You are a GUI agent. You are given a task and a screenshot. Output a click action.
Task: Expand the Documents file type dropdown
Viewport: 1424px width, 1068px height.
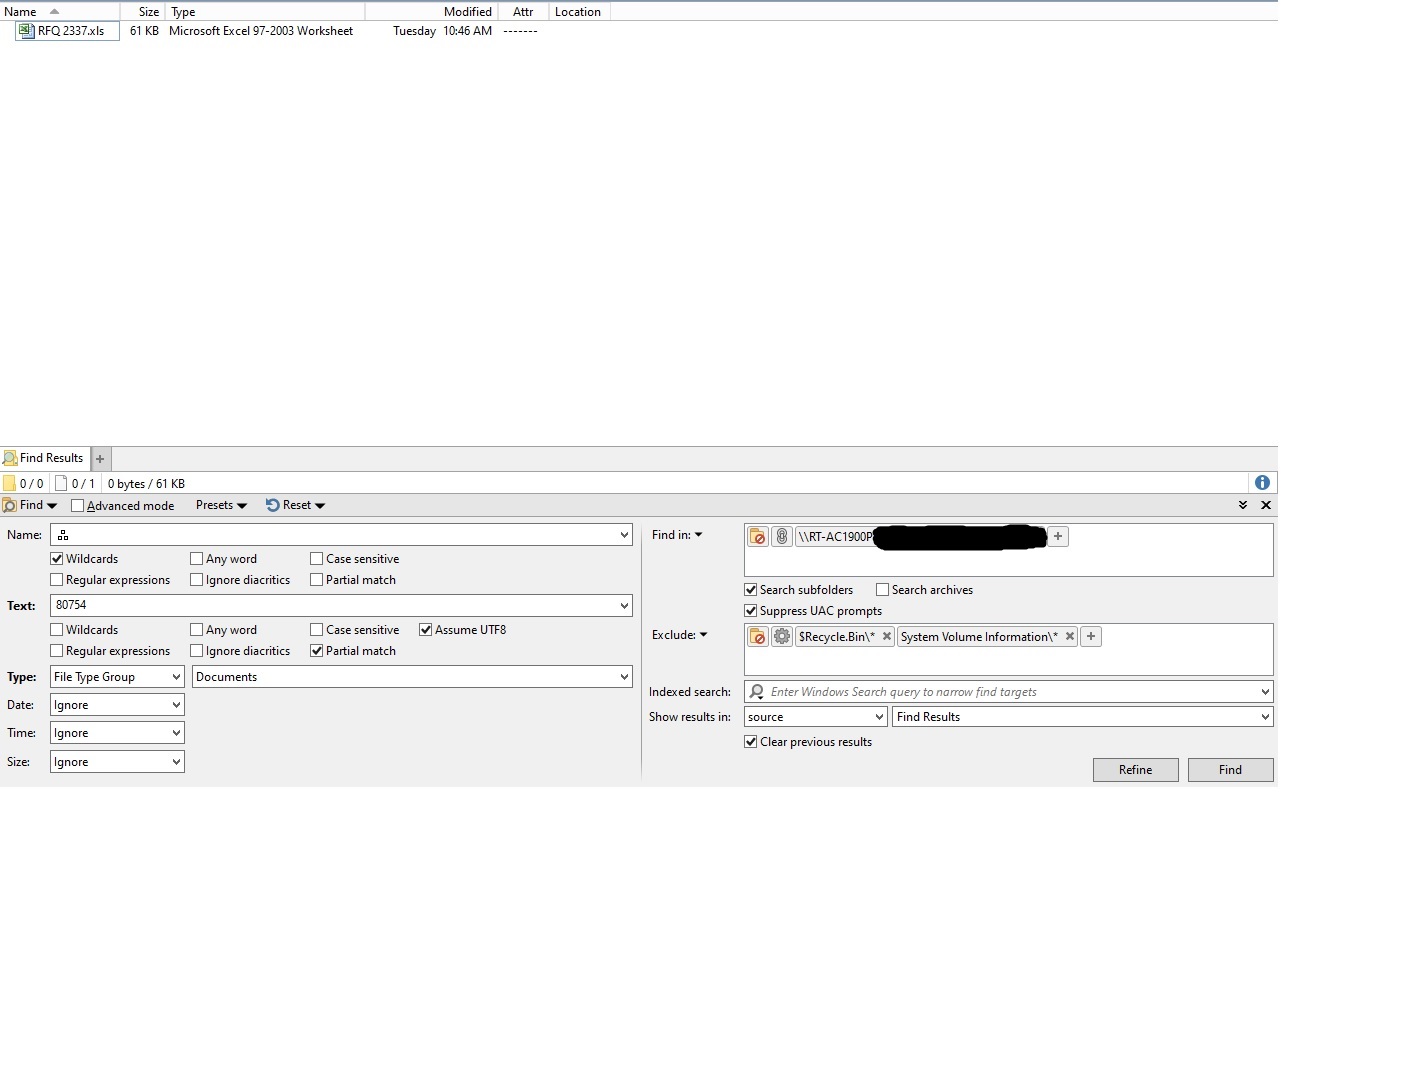[x=412, y=677]
